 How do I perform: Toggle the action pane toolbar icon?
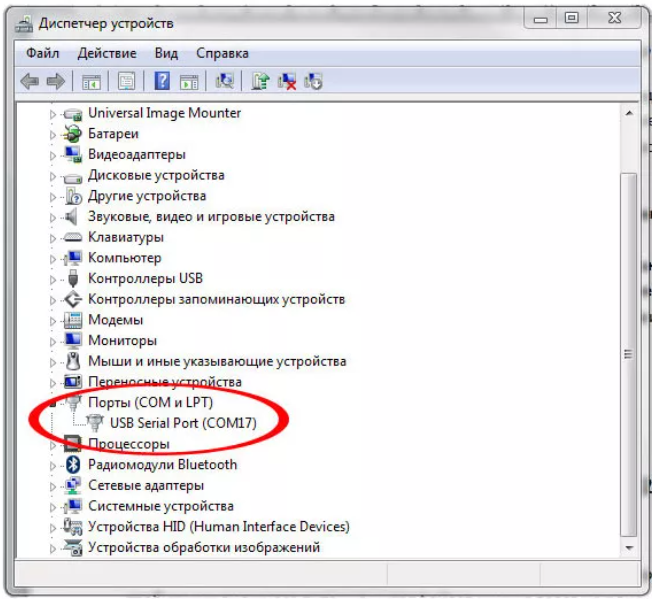189,81
